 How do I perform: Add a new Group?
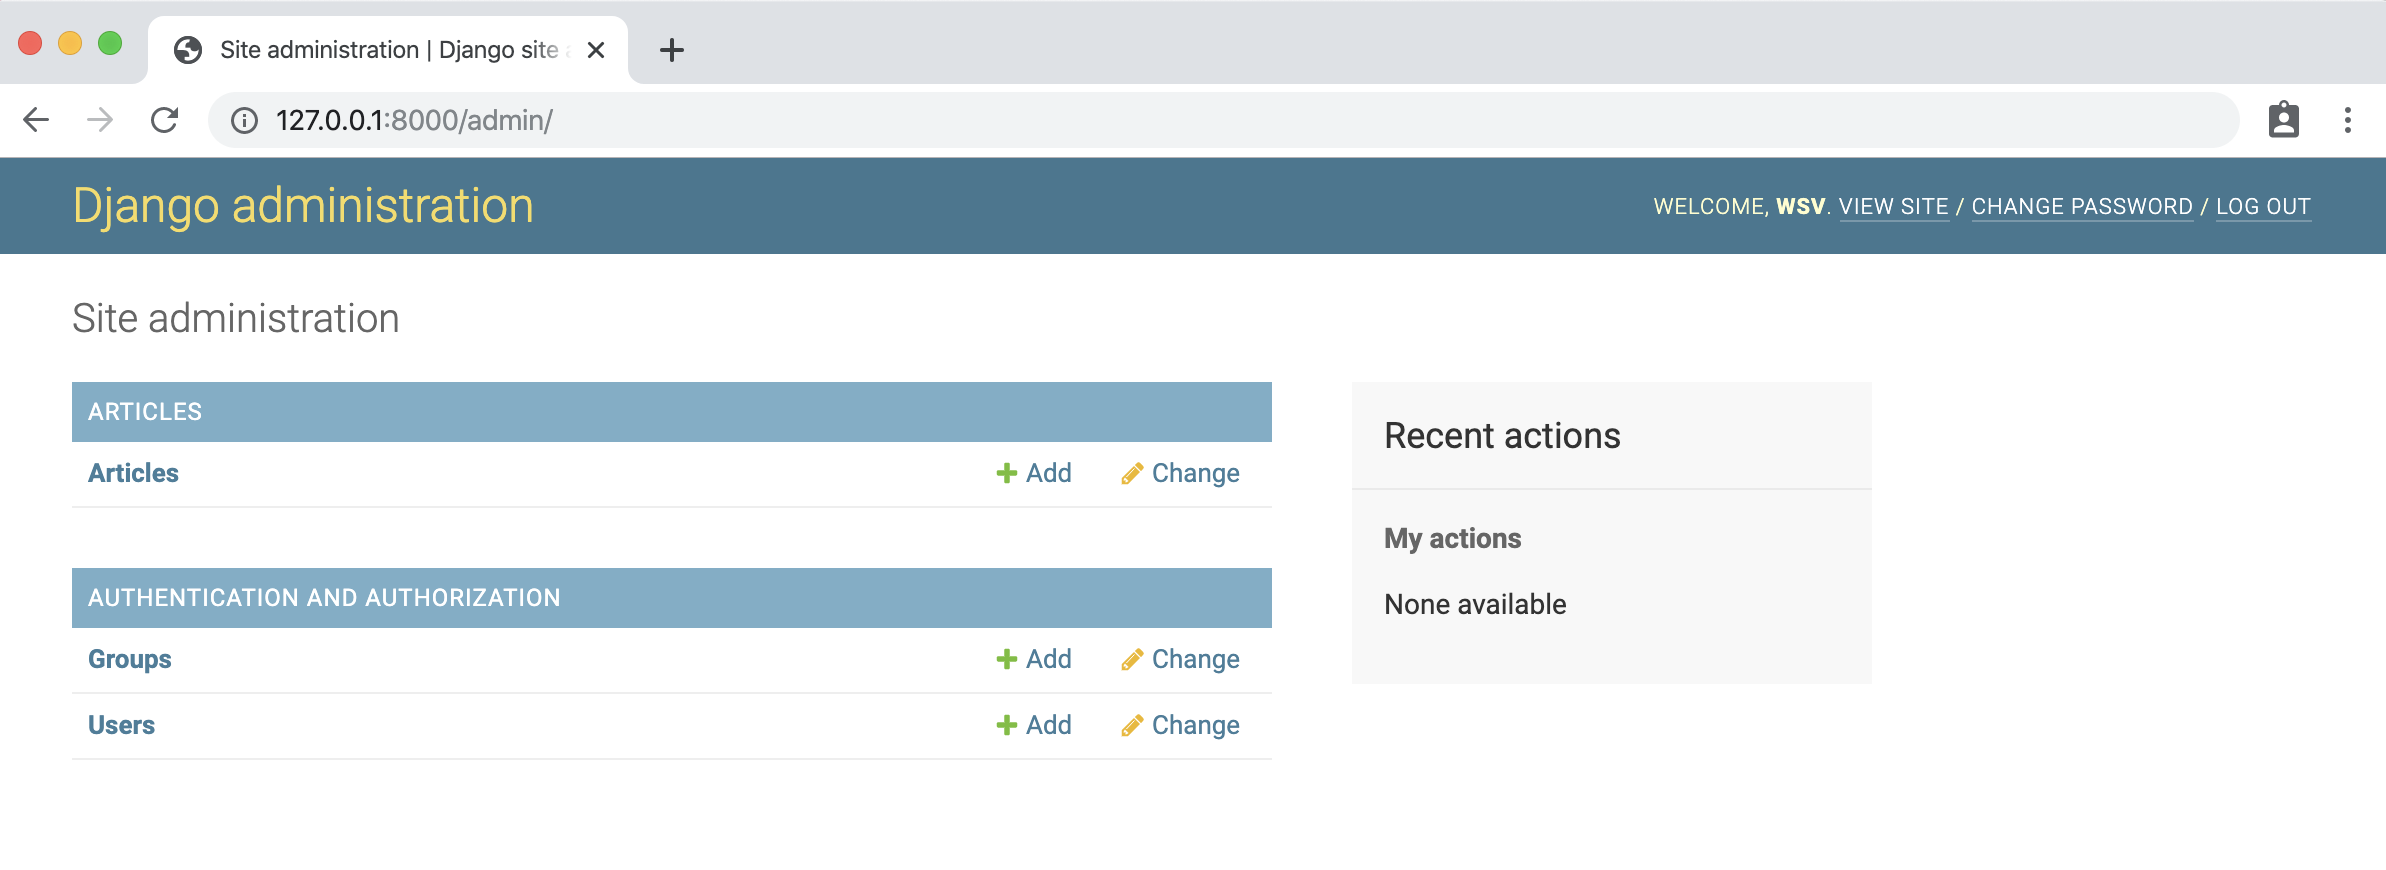[x=1034, y=659]
